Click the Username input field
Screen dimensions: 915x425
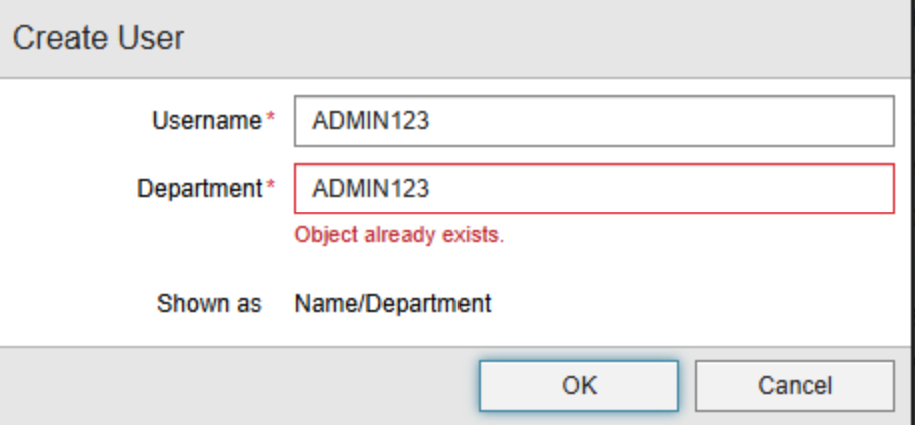tap(593, 121)
